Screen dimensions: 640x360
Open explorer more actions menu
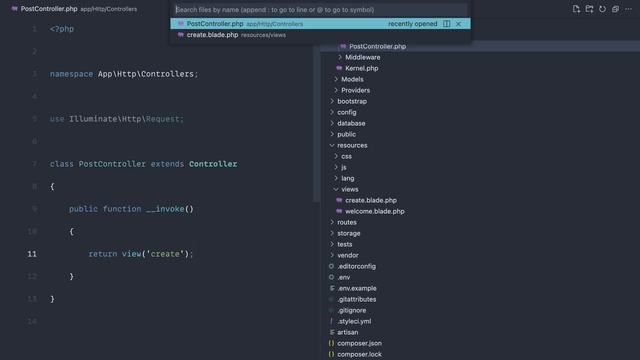coord(628,9)
